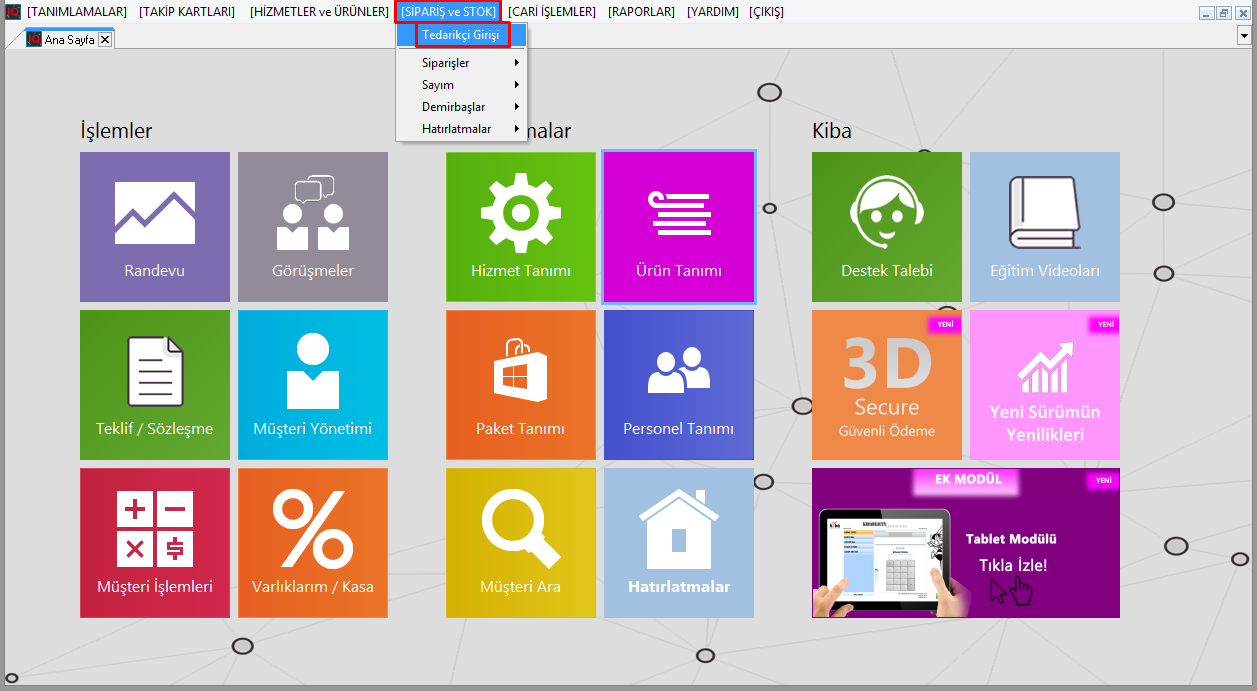
Task: Open the Paket Tanımı tile
Action: (521, 385)
